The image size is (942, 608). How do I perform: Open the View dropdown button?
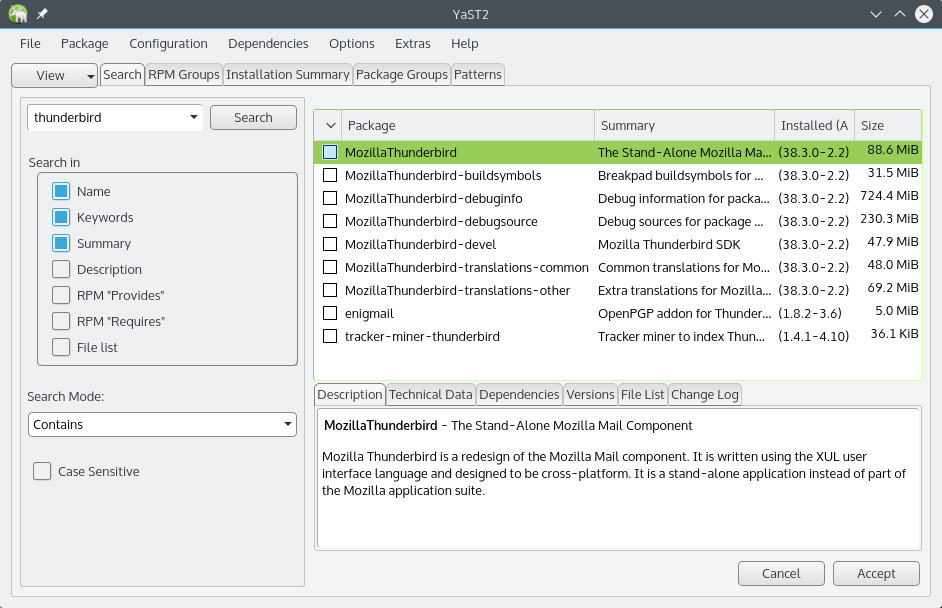click(x=54, y=76)
